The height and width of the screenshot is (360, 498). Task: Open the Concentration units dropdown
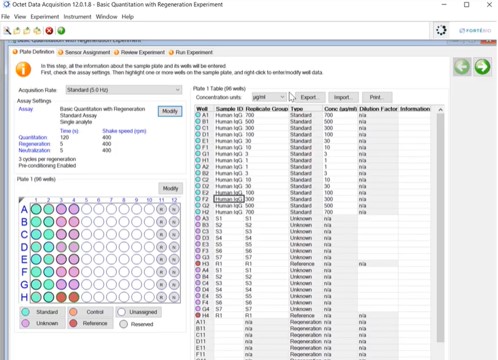pos(269,97)
